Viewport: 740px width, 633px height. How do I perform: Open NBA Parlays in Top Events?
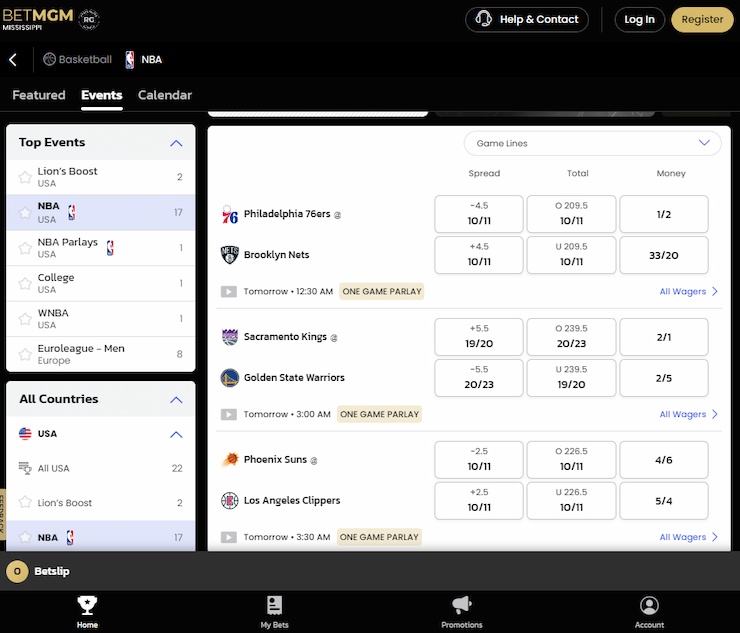101,248
